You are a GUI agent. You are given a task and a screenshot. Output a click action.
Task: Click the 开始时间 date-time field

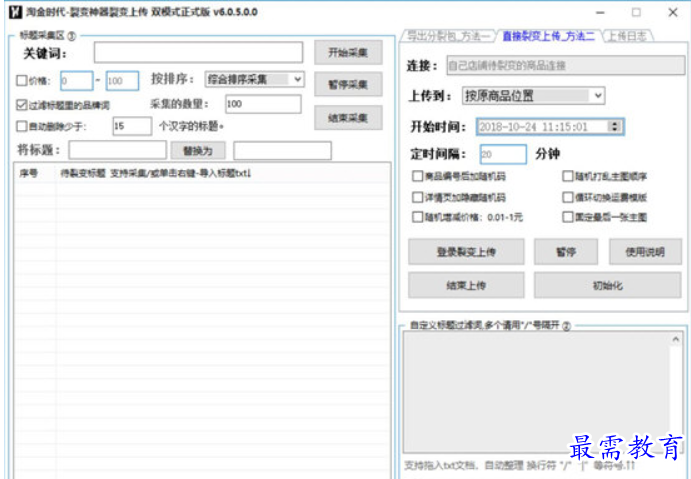pos(550,127)
